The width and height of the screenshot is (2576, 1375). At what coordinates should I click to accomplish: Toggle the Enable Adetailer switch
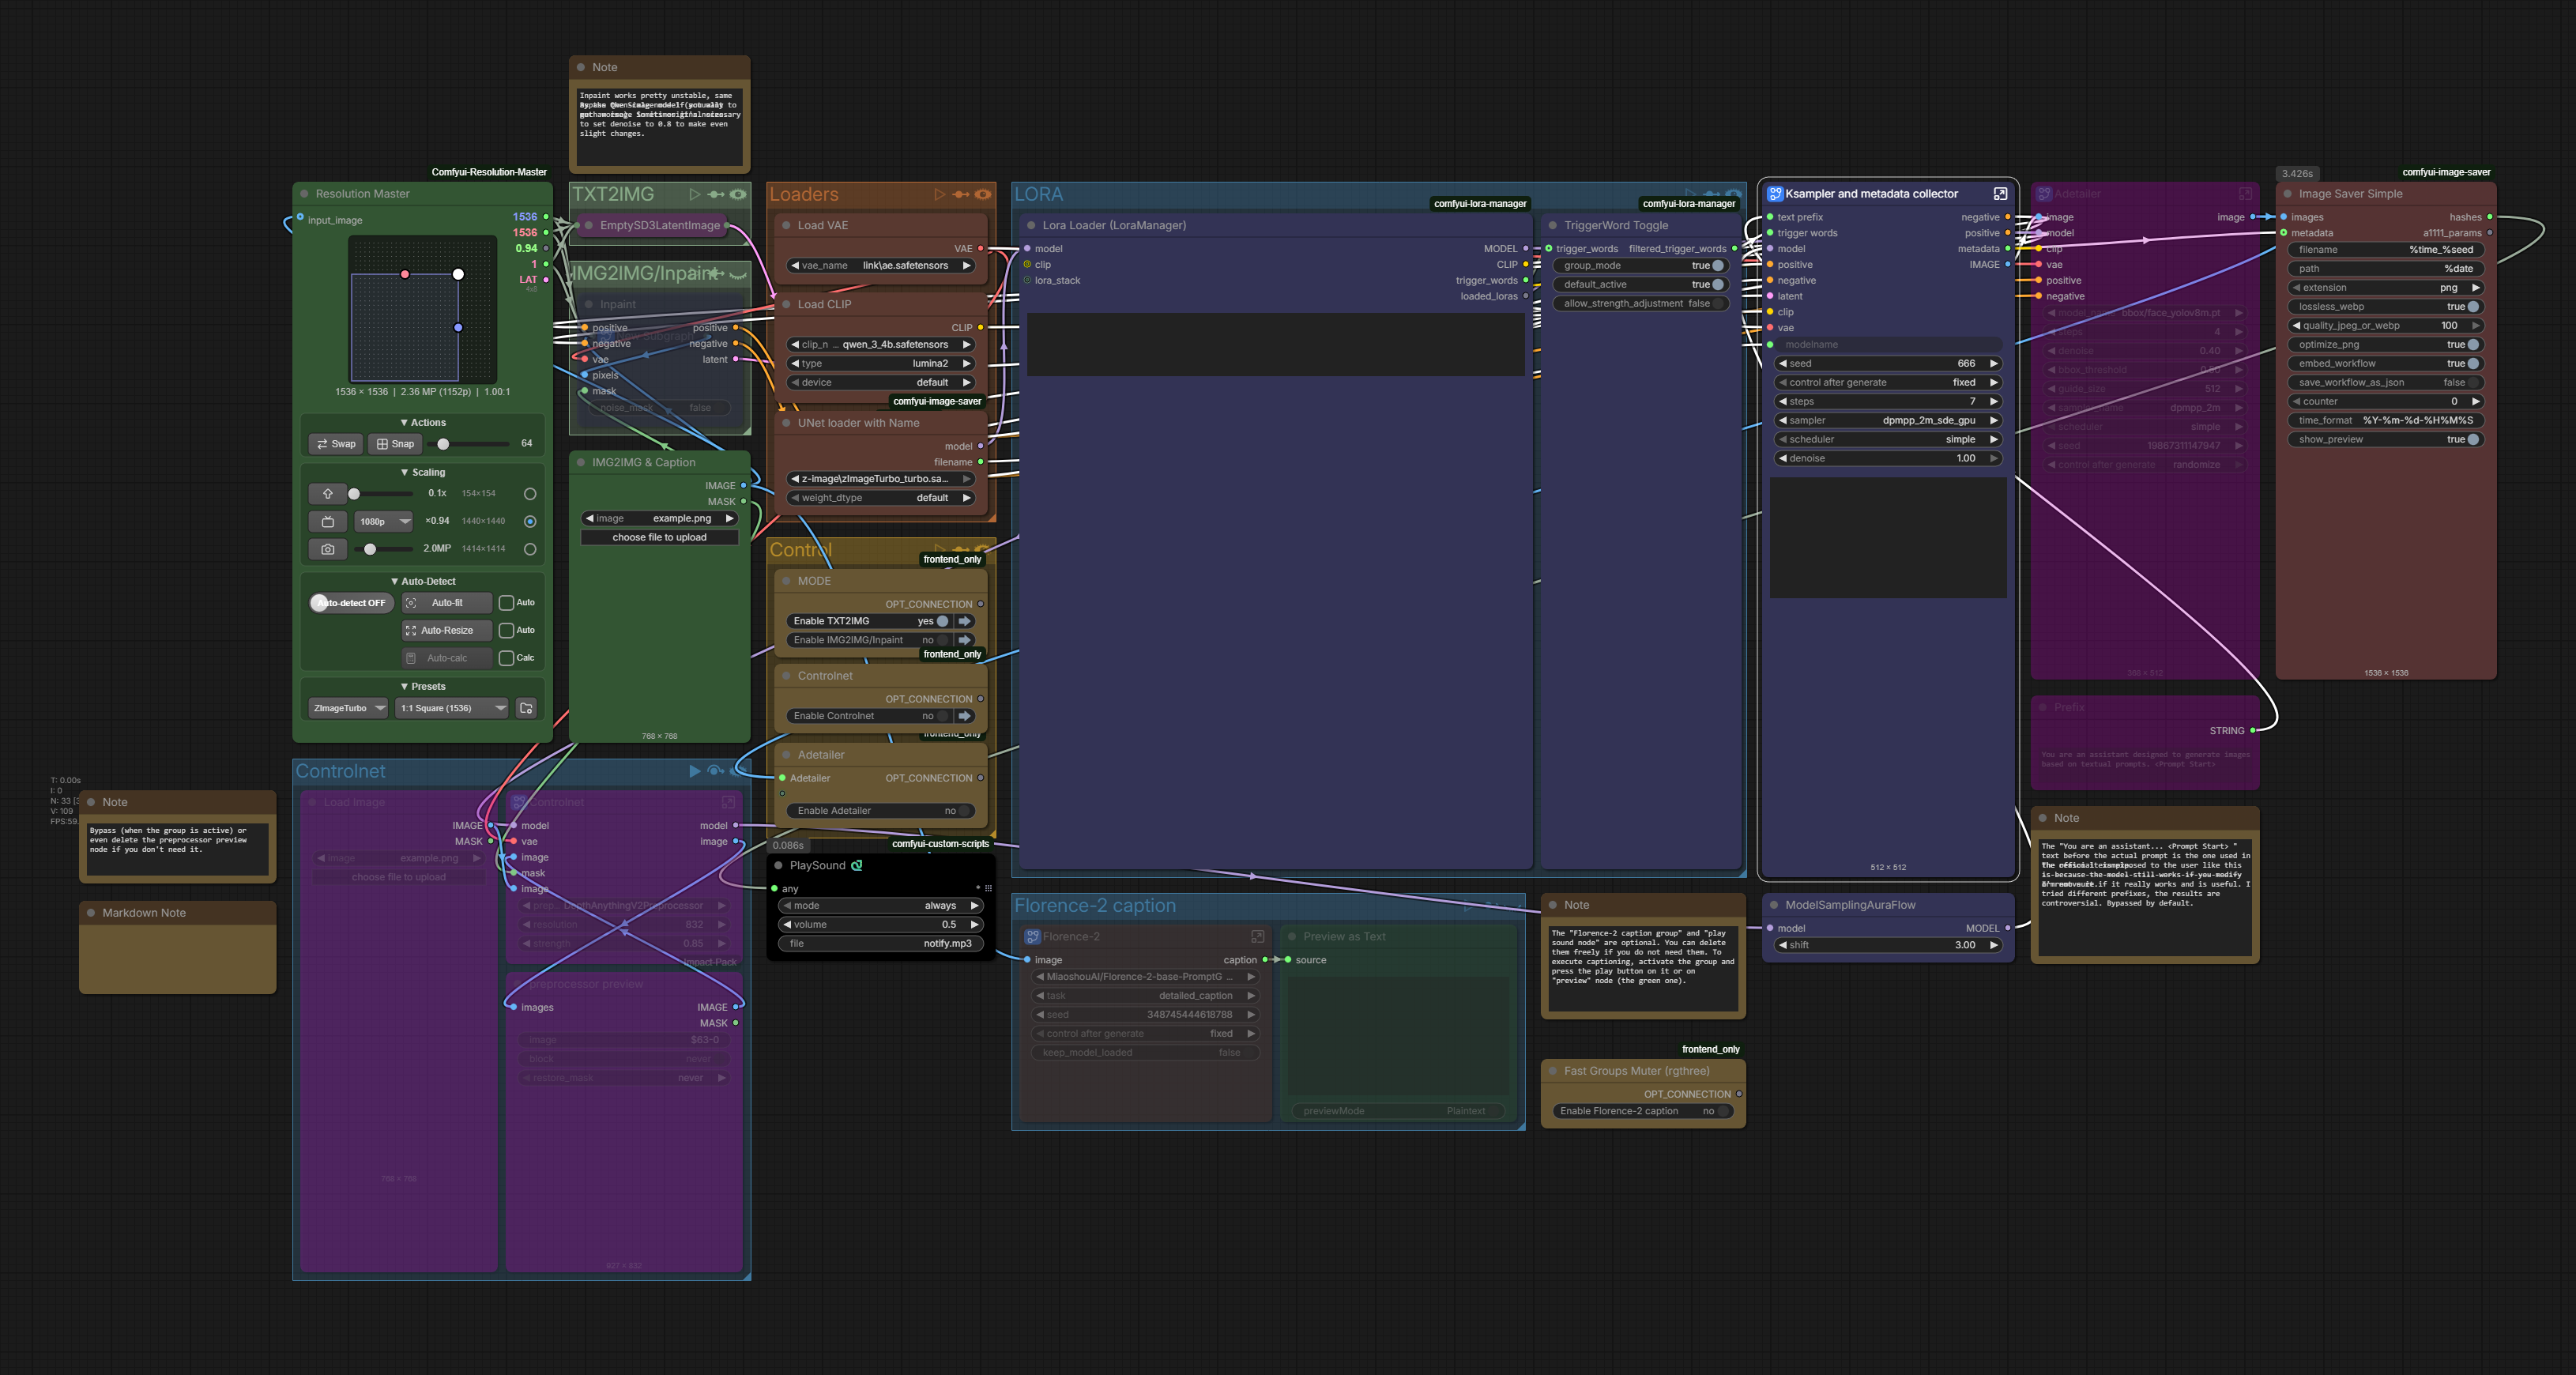pyautogui.click(x=964, y=811)
